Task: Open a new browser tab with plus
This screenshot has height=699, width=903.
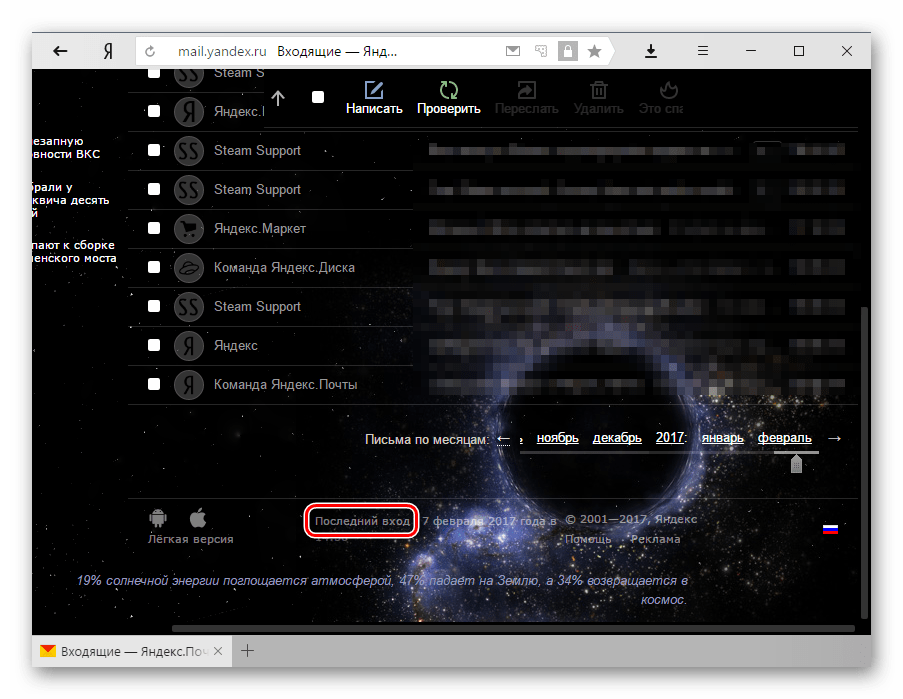Action: coord(248,651)
